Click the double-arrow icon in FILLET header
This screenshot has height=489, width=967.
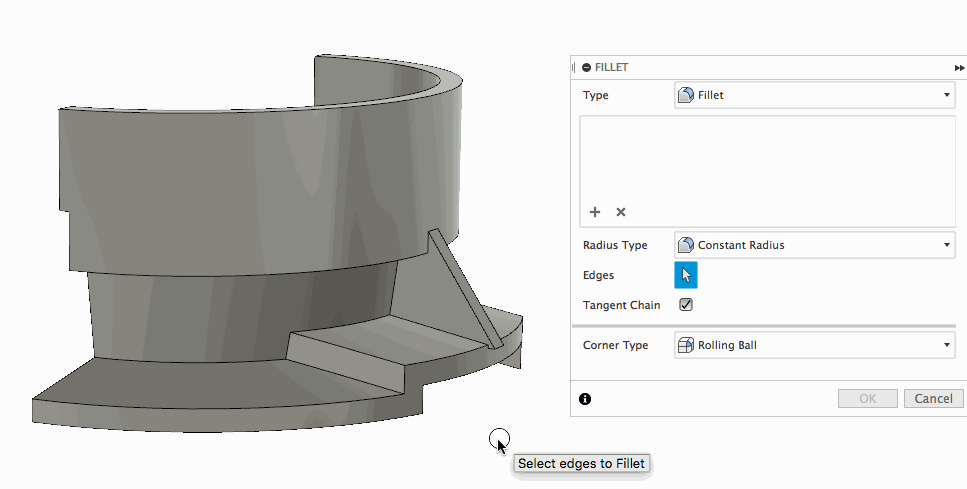click(x=959, y=68)
